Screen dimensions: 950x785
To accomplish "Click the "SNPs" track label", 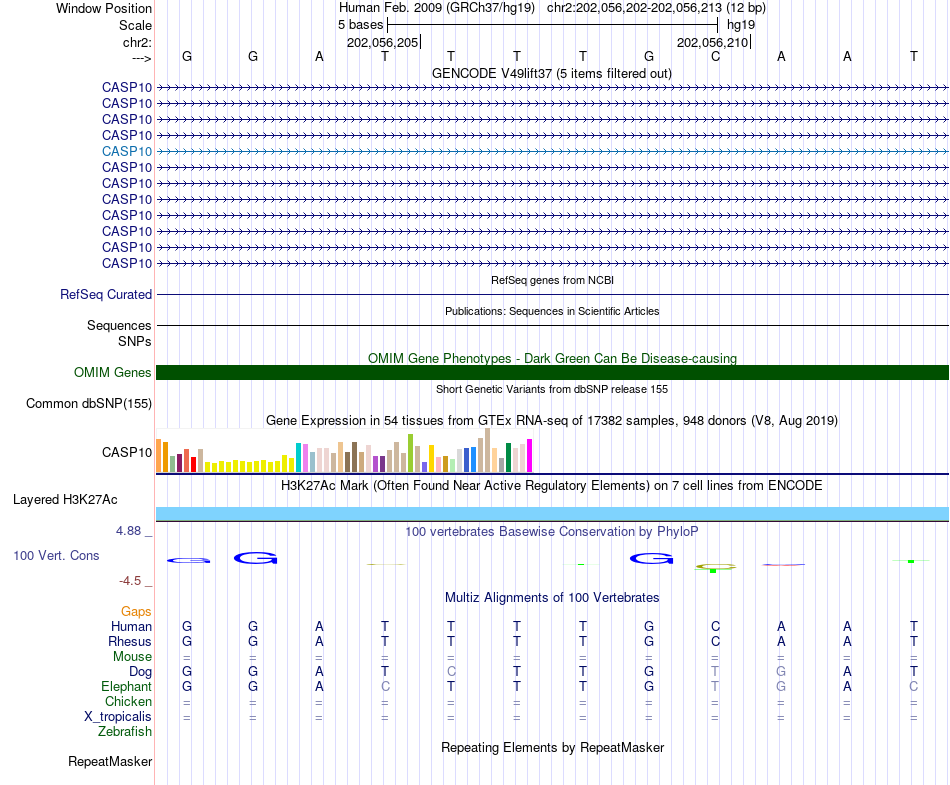I will click(x=135, y=342).
